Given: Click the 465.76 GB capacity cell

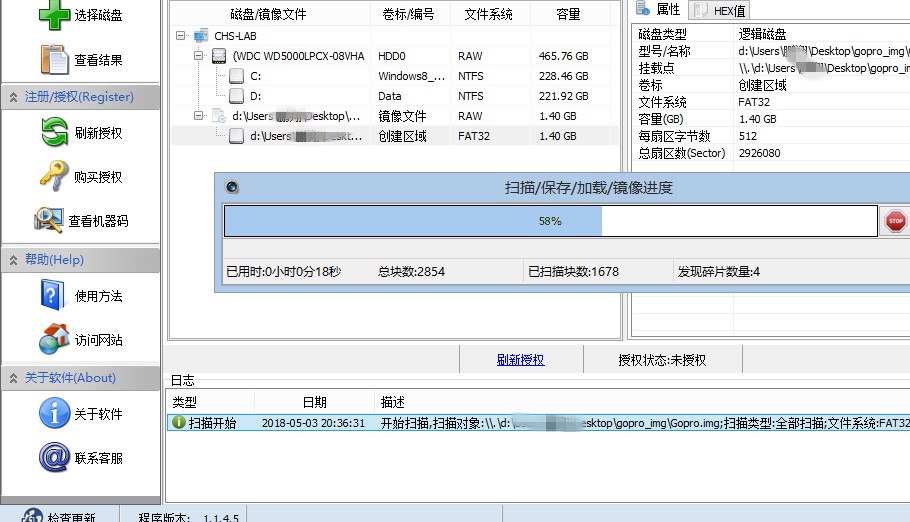Looking at the screenshot, I should (x=564, y=56).
